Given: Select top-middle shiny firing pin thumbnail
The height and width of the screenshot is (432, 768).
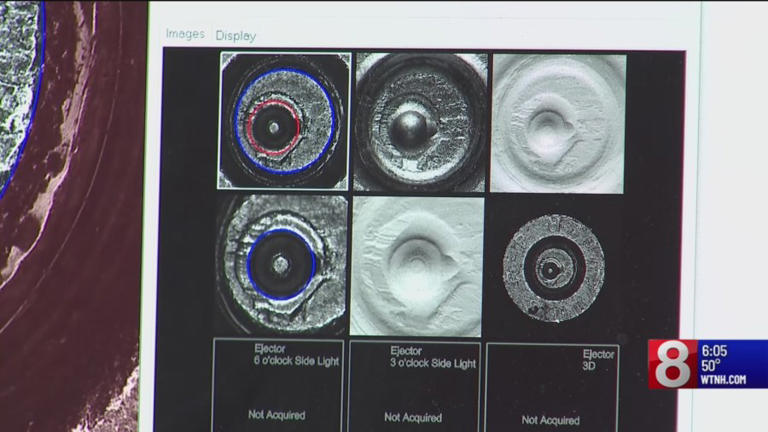Looking at the screenshot, I should click(x=420, y=122).
